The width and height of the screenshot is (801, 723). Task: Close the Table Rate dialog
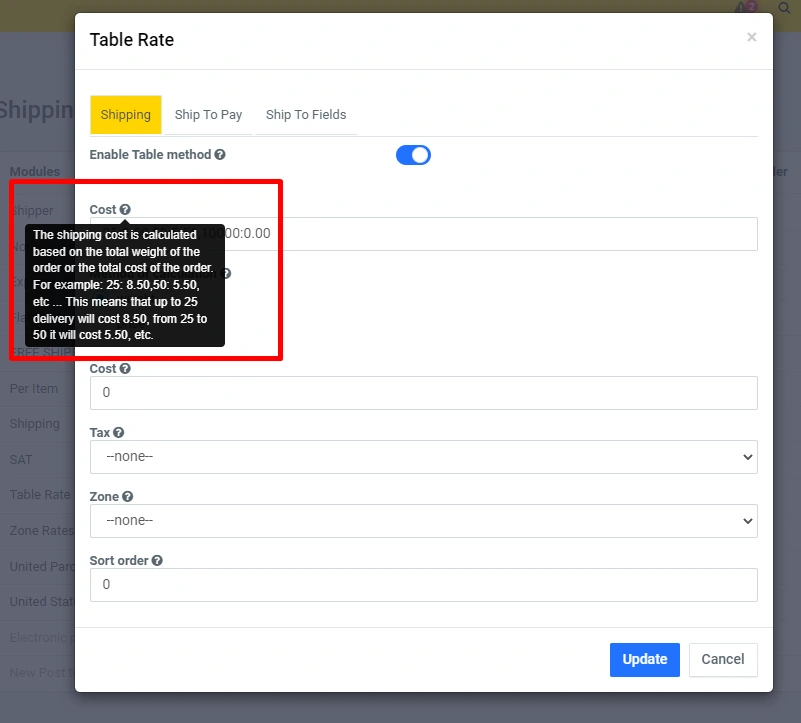pyautogui.click(x=751, y=38)
